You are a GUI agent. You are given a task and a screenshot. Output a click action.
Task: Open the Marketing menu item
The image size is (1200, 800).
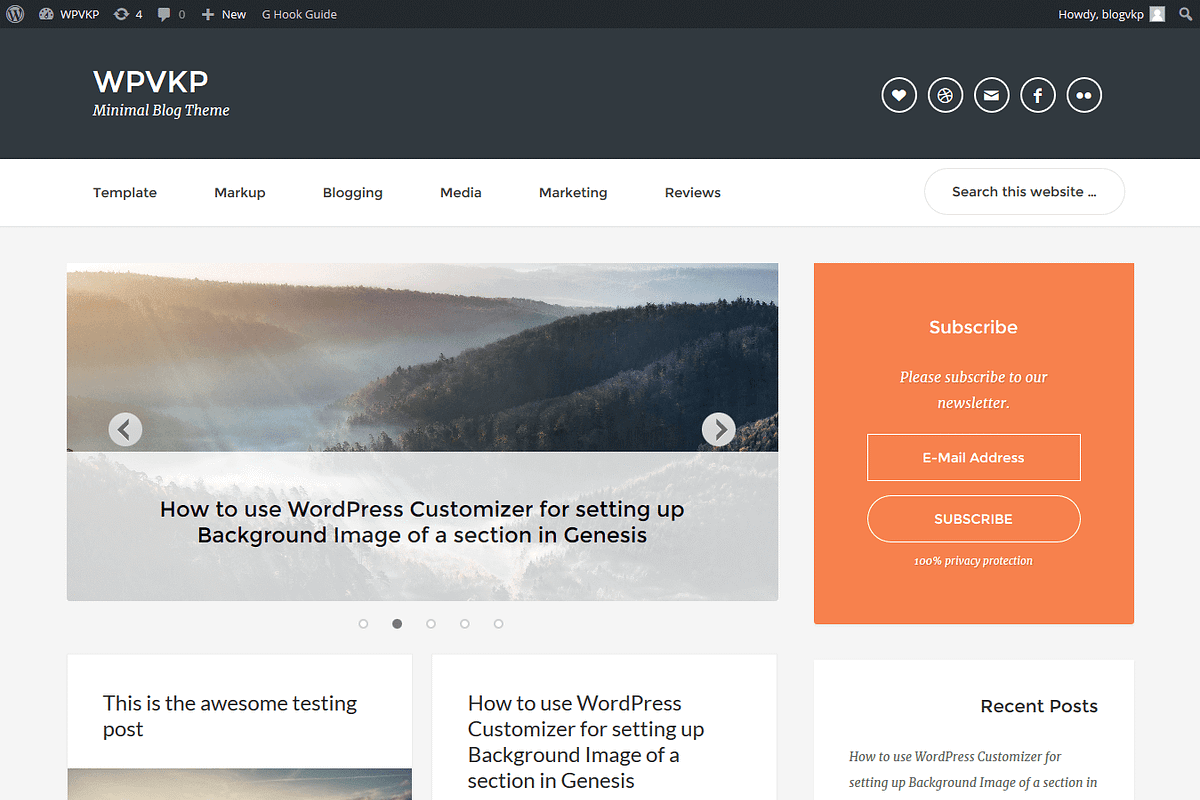coord(573,192)
